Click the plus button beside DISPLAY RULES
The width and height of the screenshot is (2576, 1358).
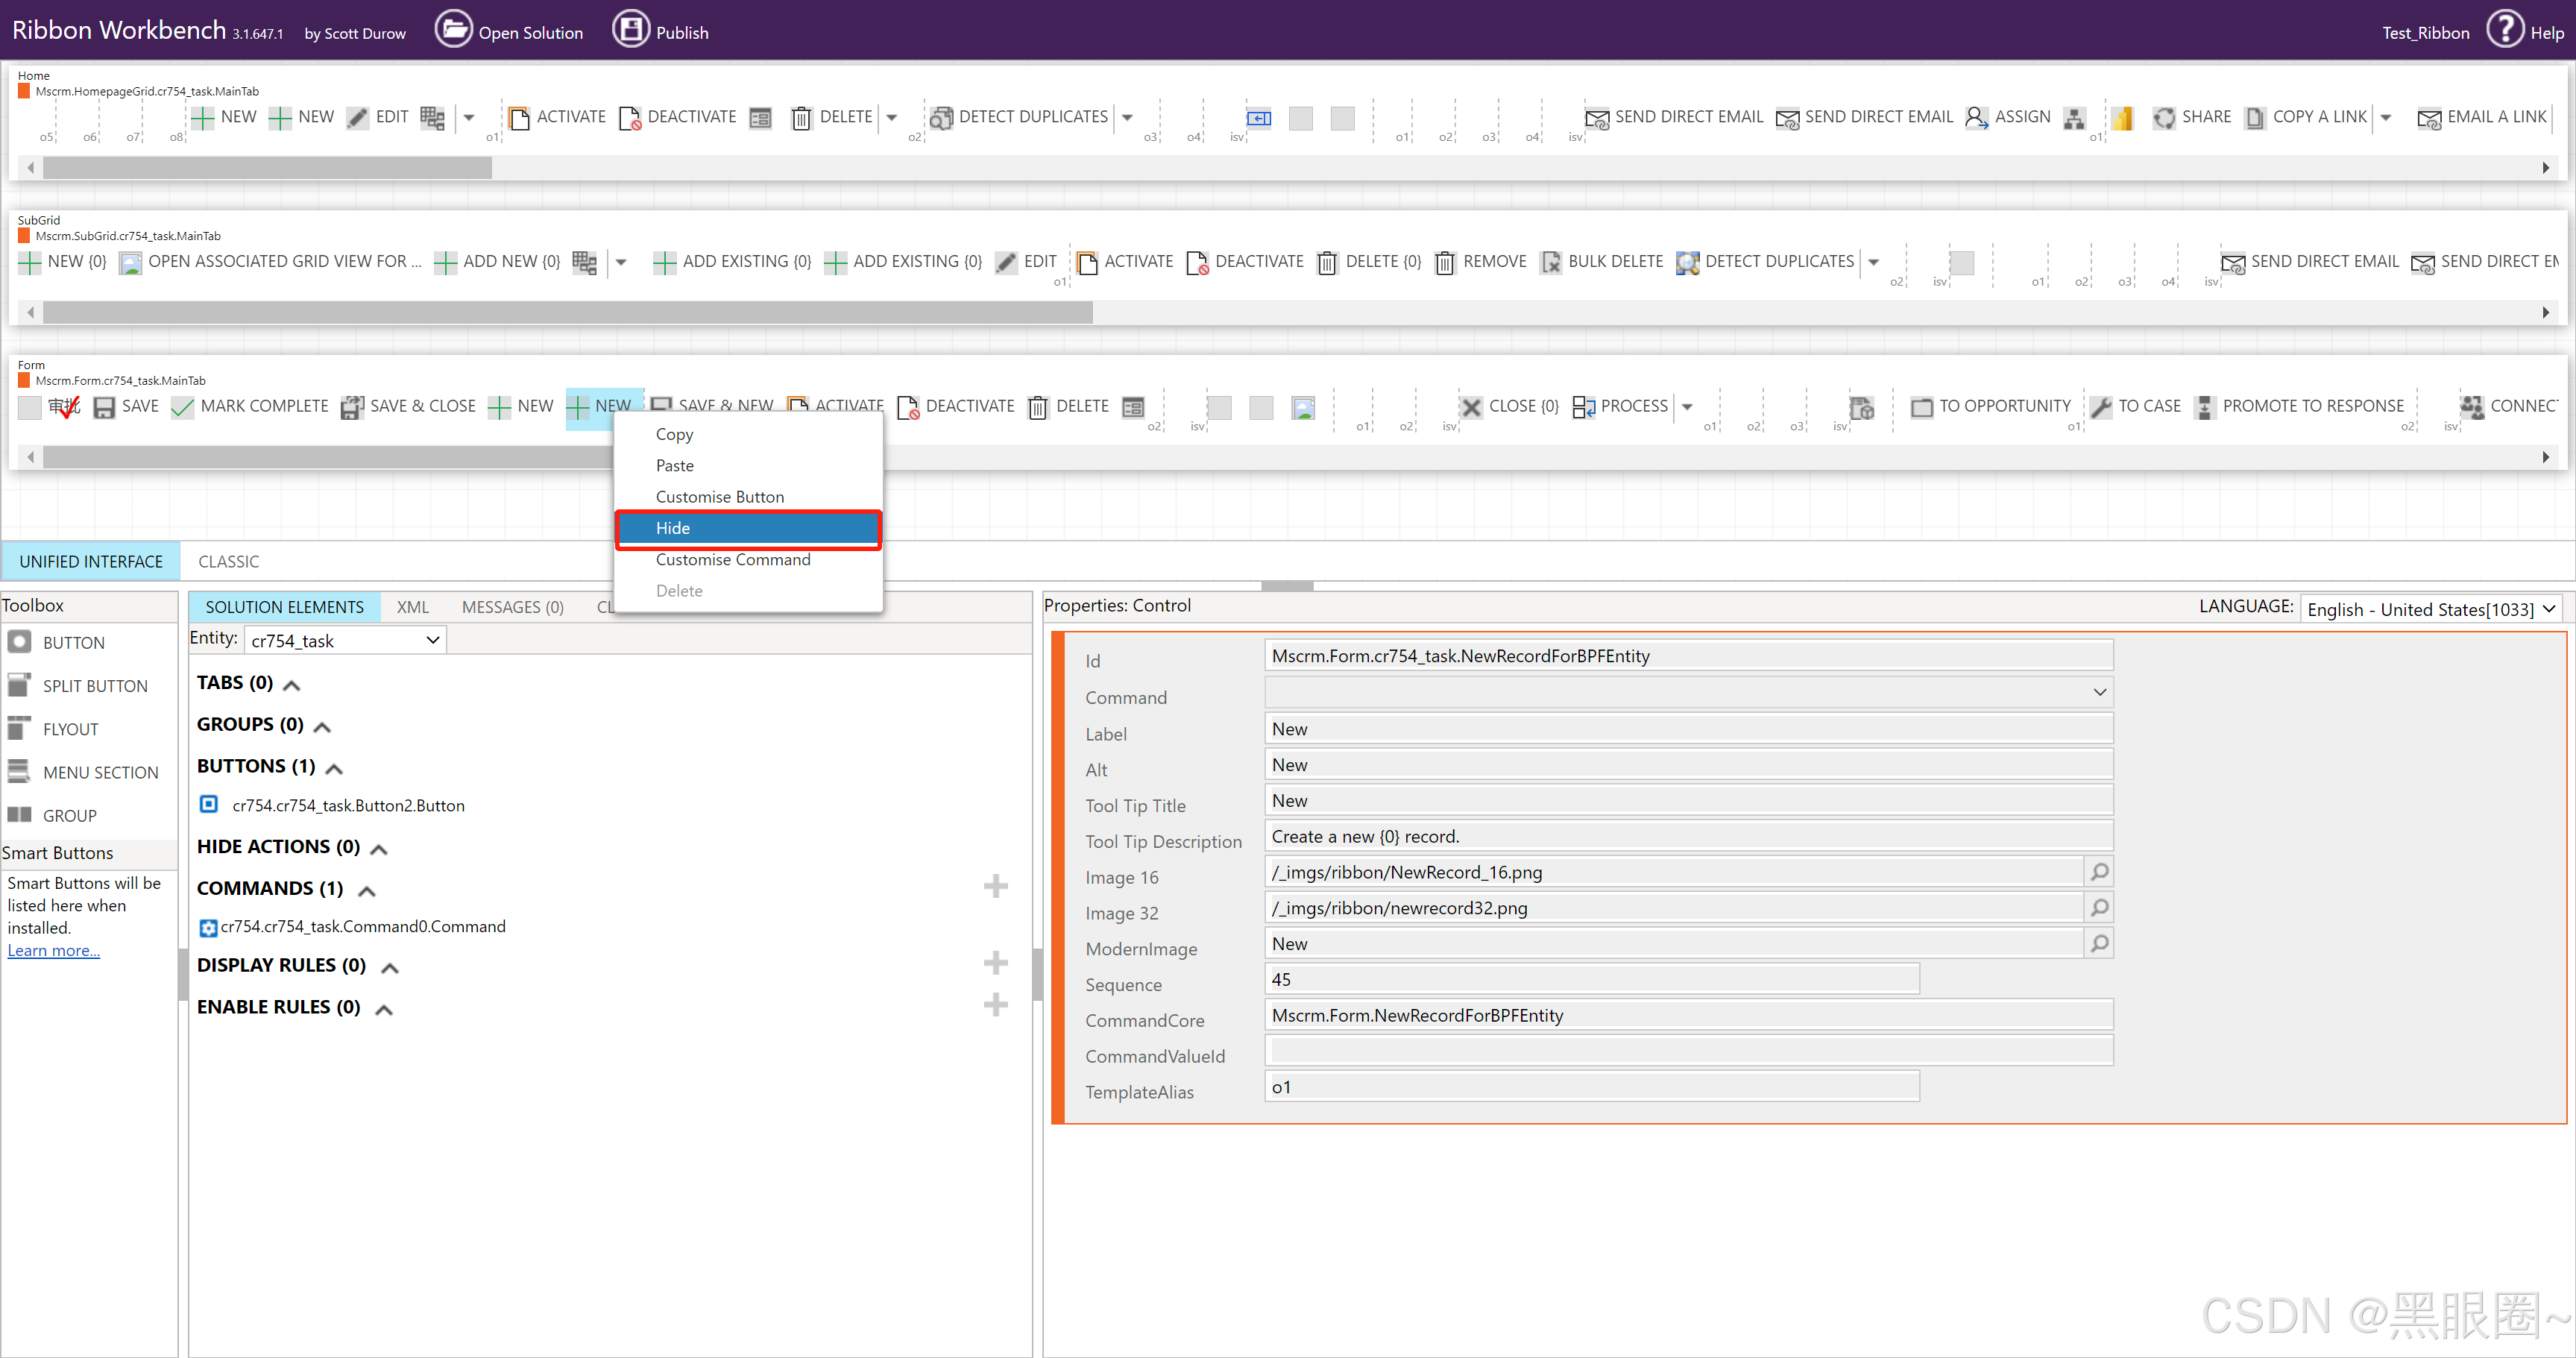coord(996,962)
